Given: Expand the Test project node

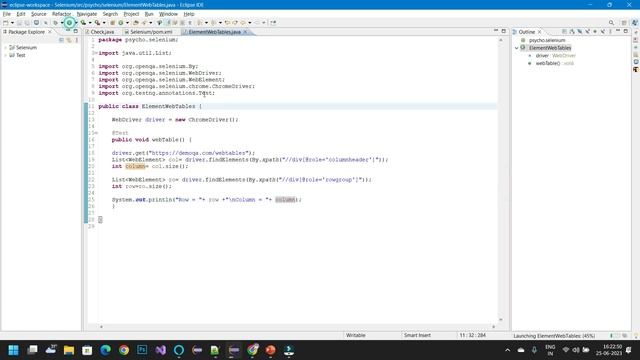Looking at the screenshot, I should (x=5, y=55).
